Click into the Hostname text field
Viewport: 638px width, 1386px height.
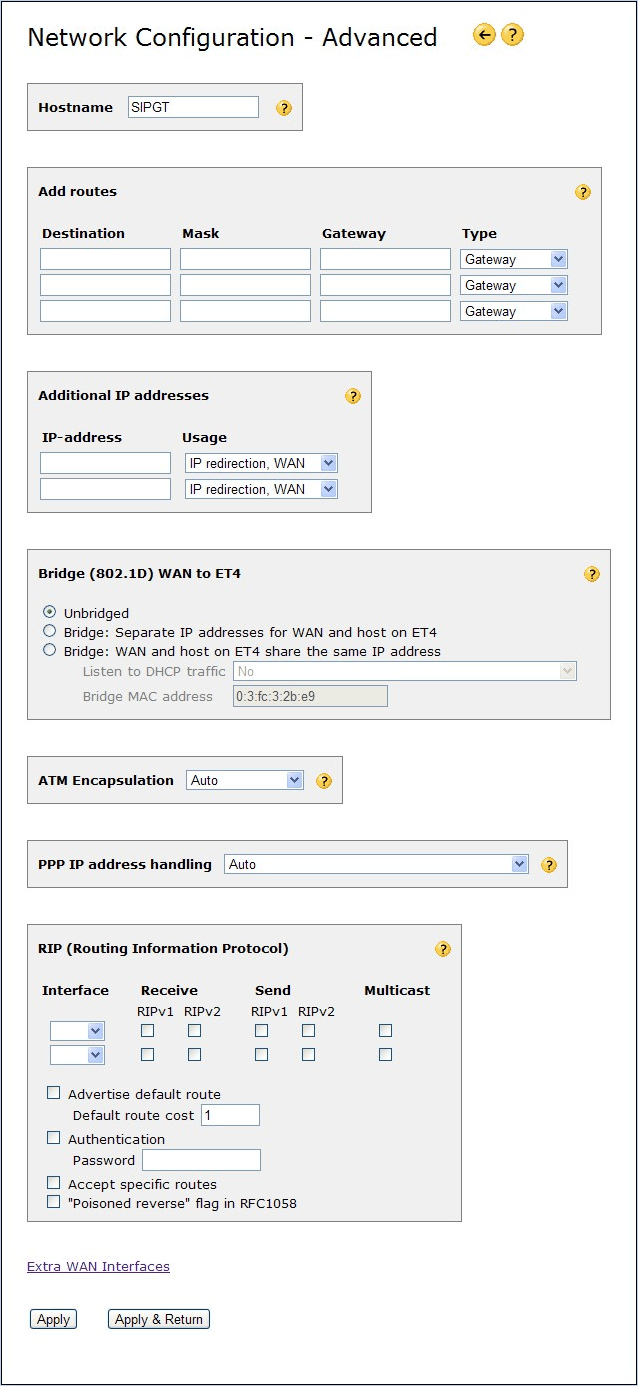click(193, 107)
